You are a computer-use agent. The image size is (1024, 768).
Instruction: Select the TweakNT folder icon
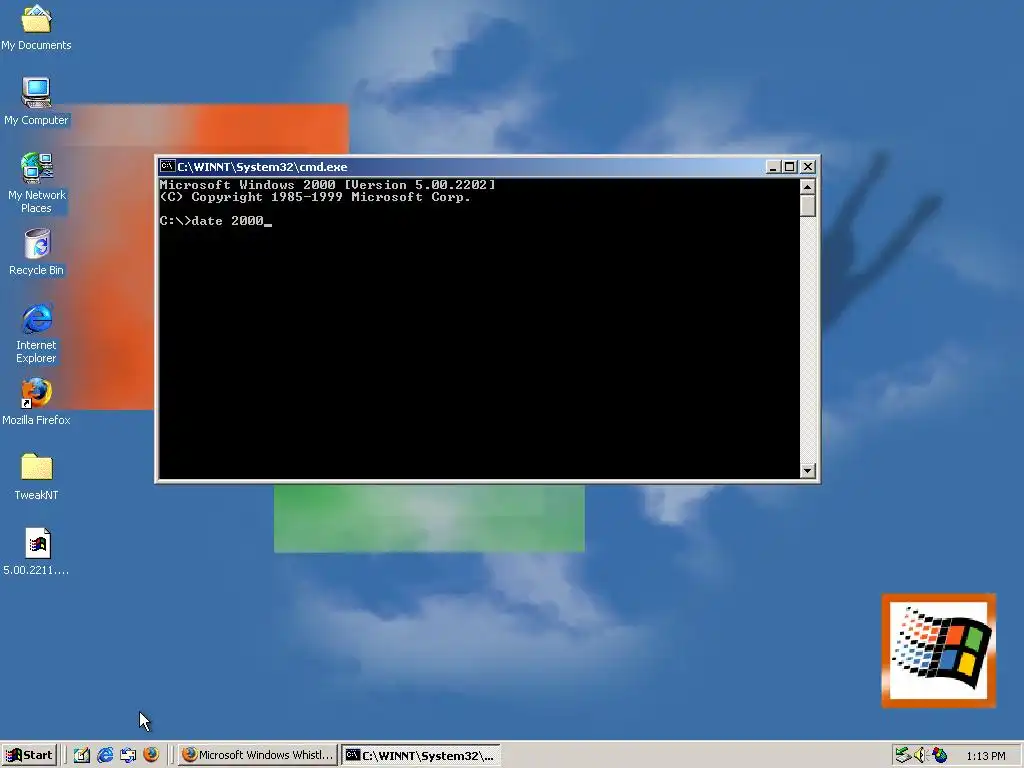coord(36,477)
